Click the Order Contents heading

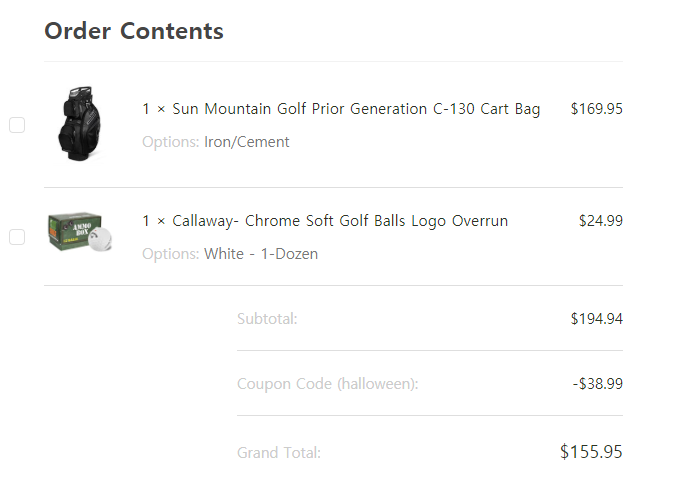click(134, 31)
